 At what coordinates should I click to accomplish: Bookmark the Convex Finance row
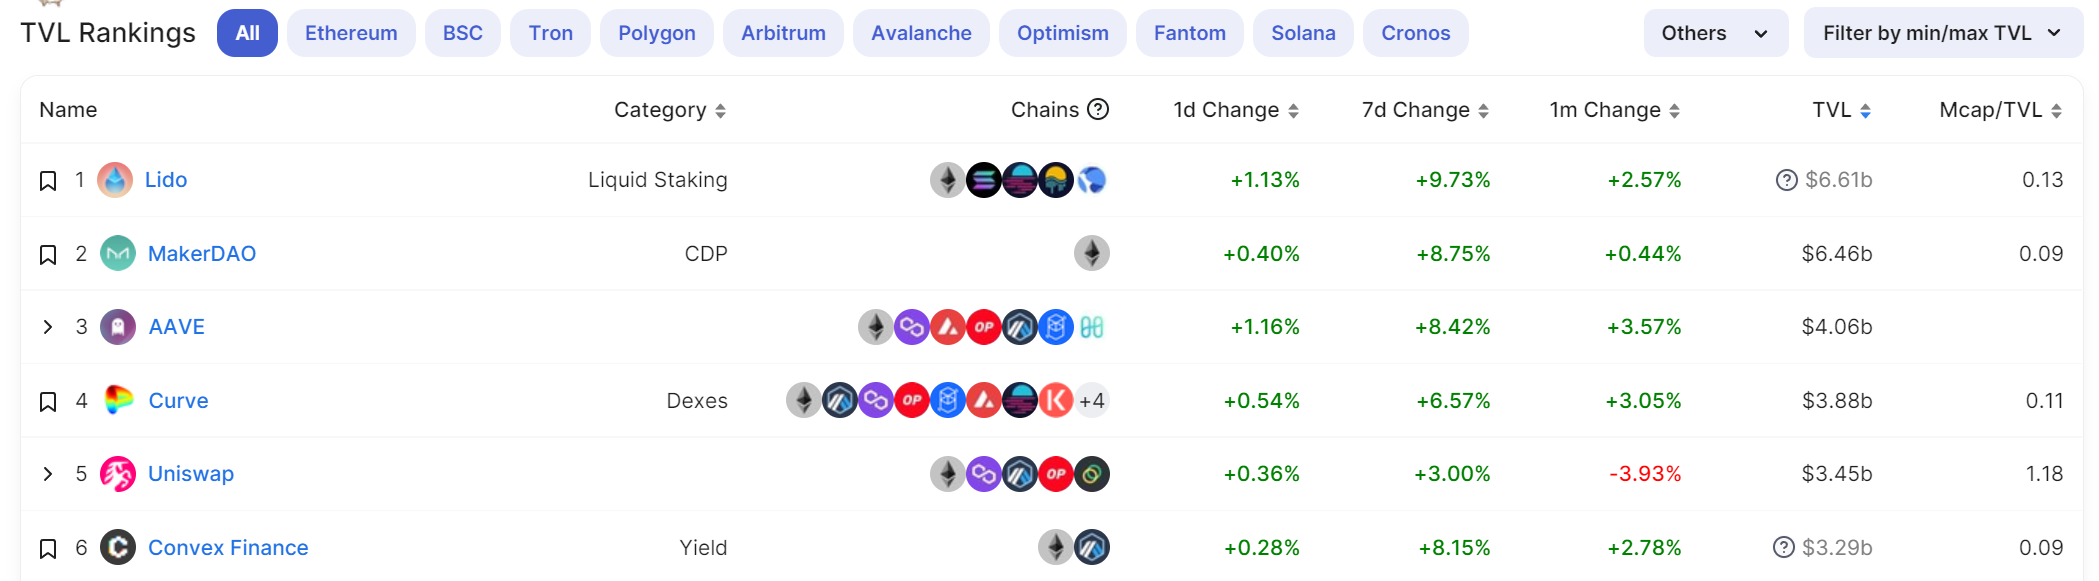pyautogui.click(x=48, y=549)
